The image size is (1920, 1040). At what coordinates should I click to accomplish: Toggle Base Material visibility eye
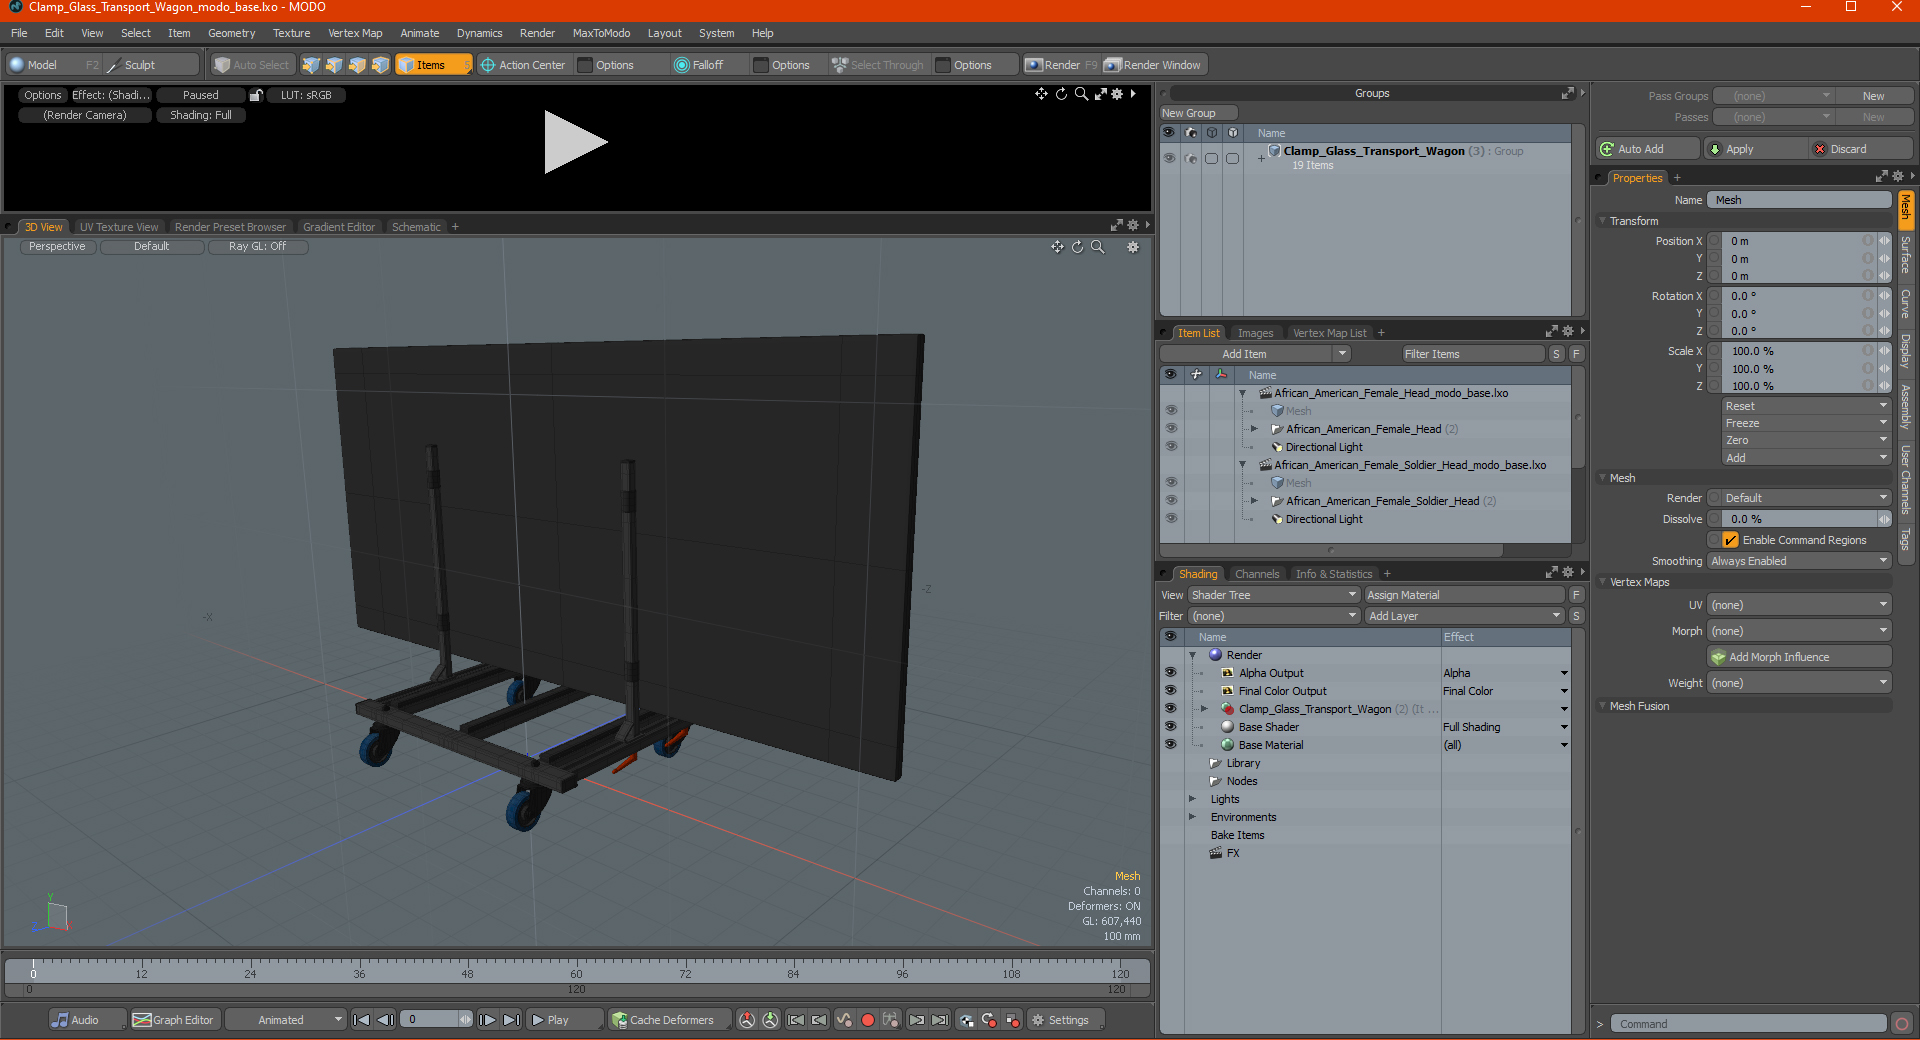pyautogui.click(x=1170, y=745)
